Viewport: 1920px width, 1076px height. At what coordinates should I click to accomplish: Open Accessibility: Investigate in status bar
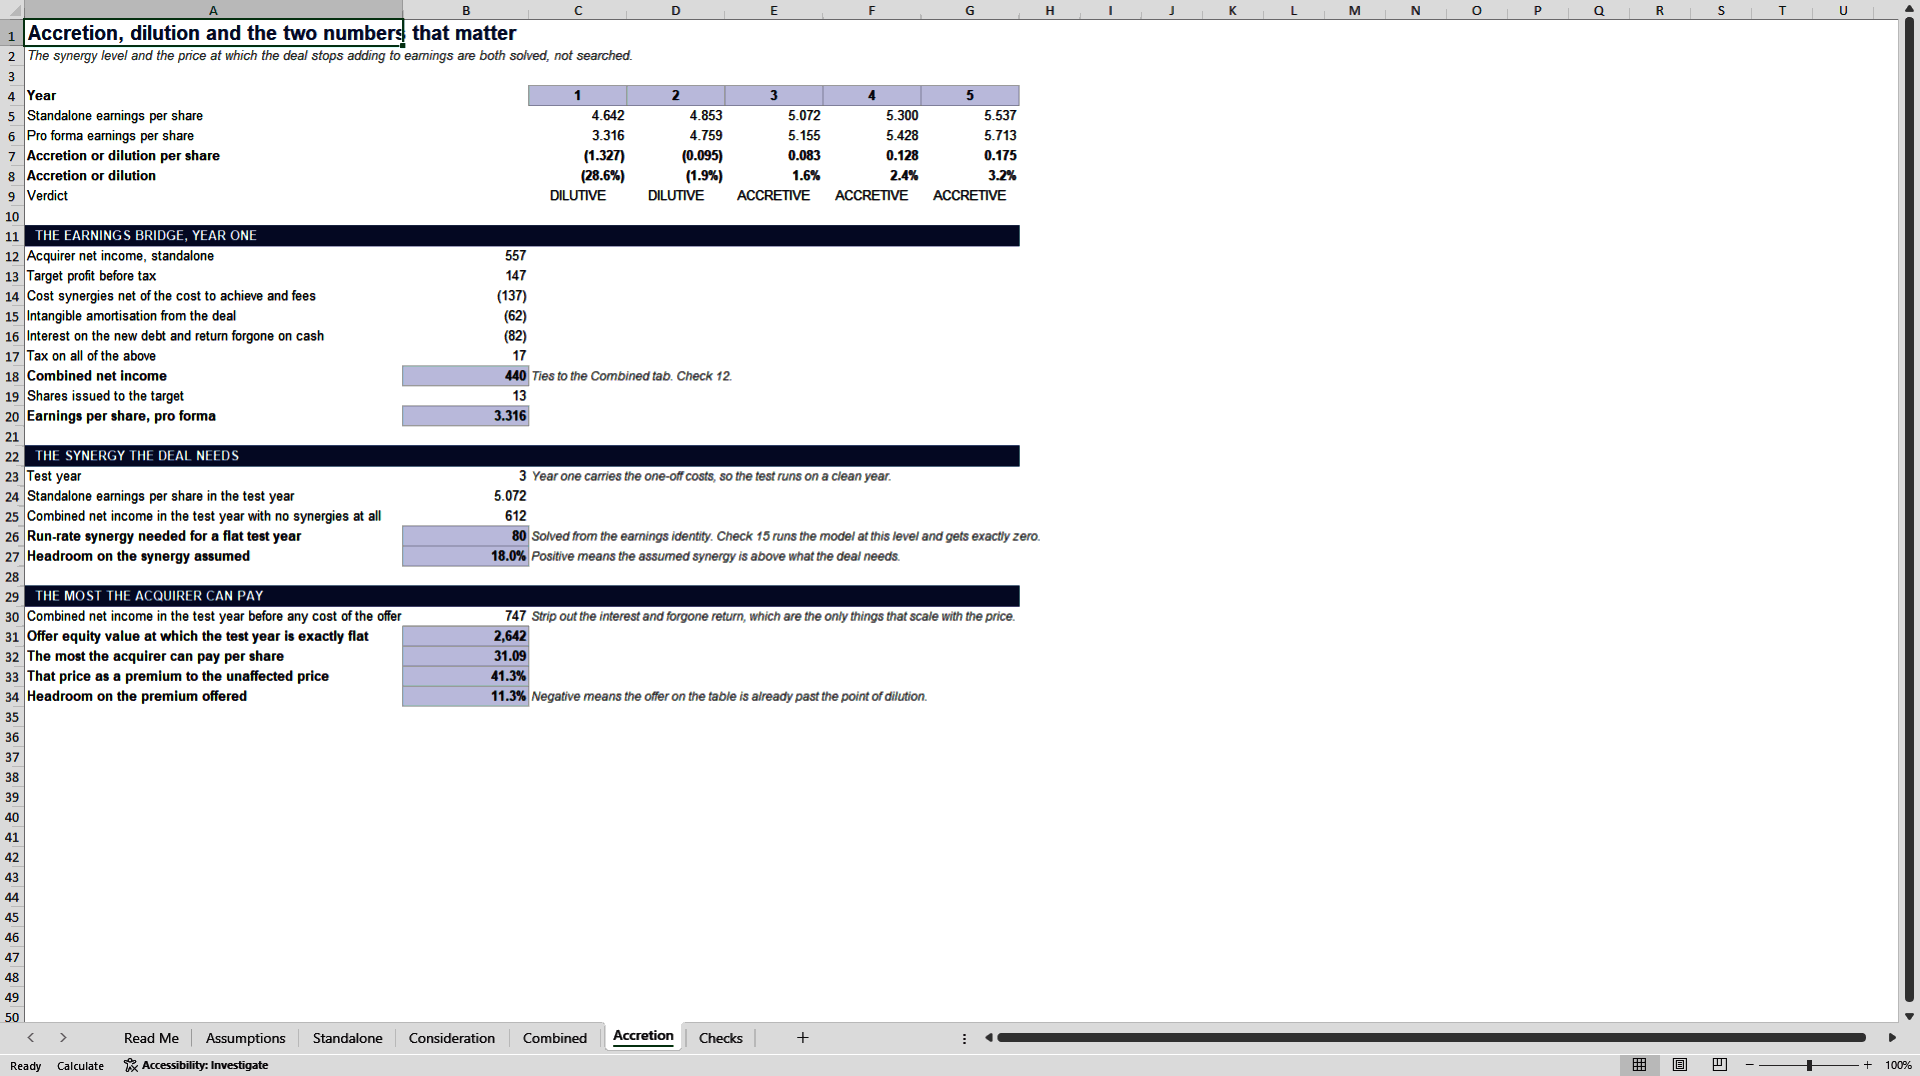[x=196, y=1065]
